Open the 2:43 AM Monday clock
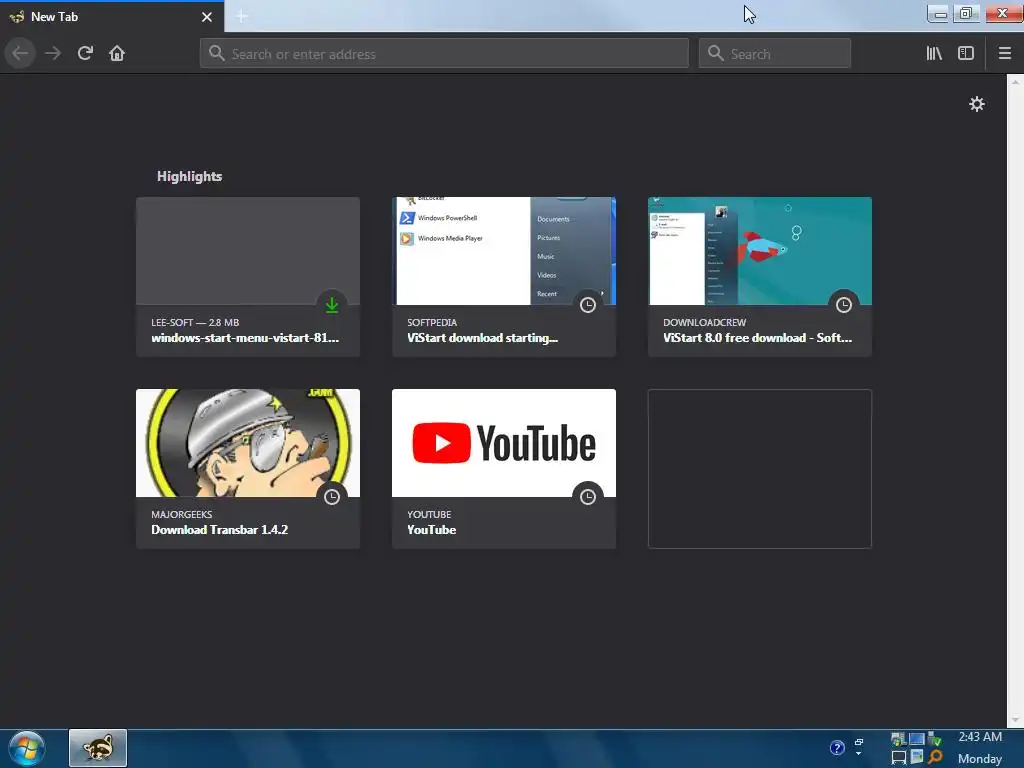 click(x=980, y=748)
